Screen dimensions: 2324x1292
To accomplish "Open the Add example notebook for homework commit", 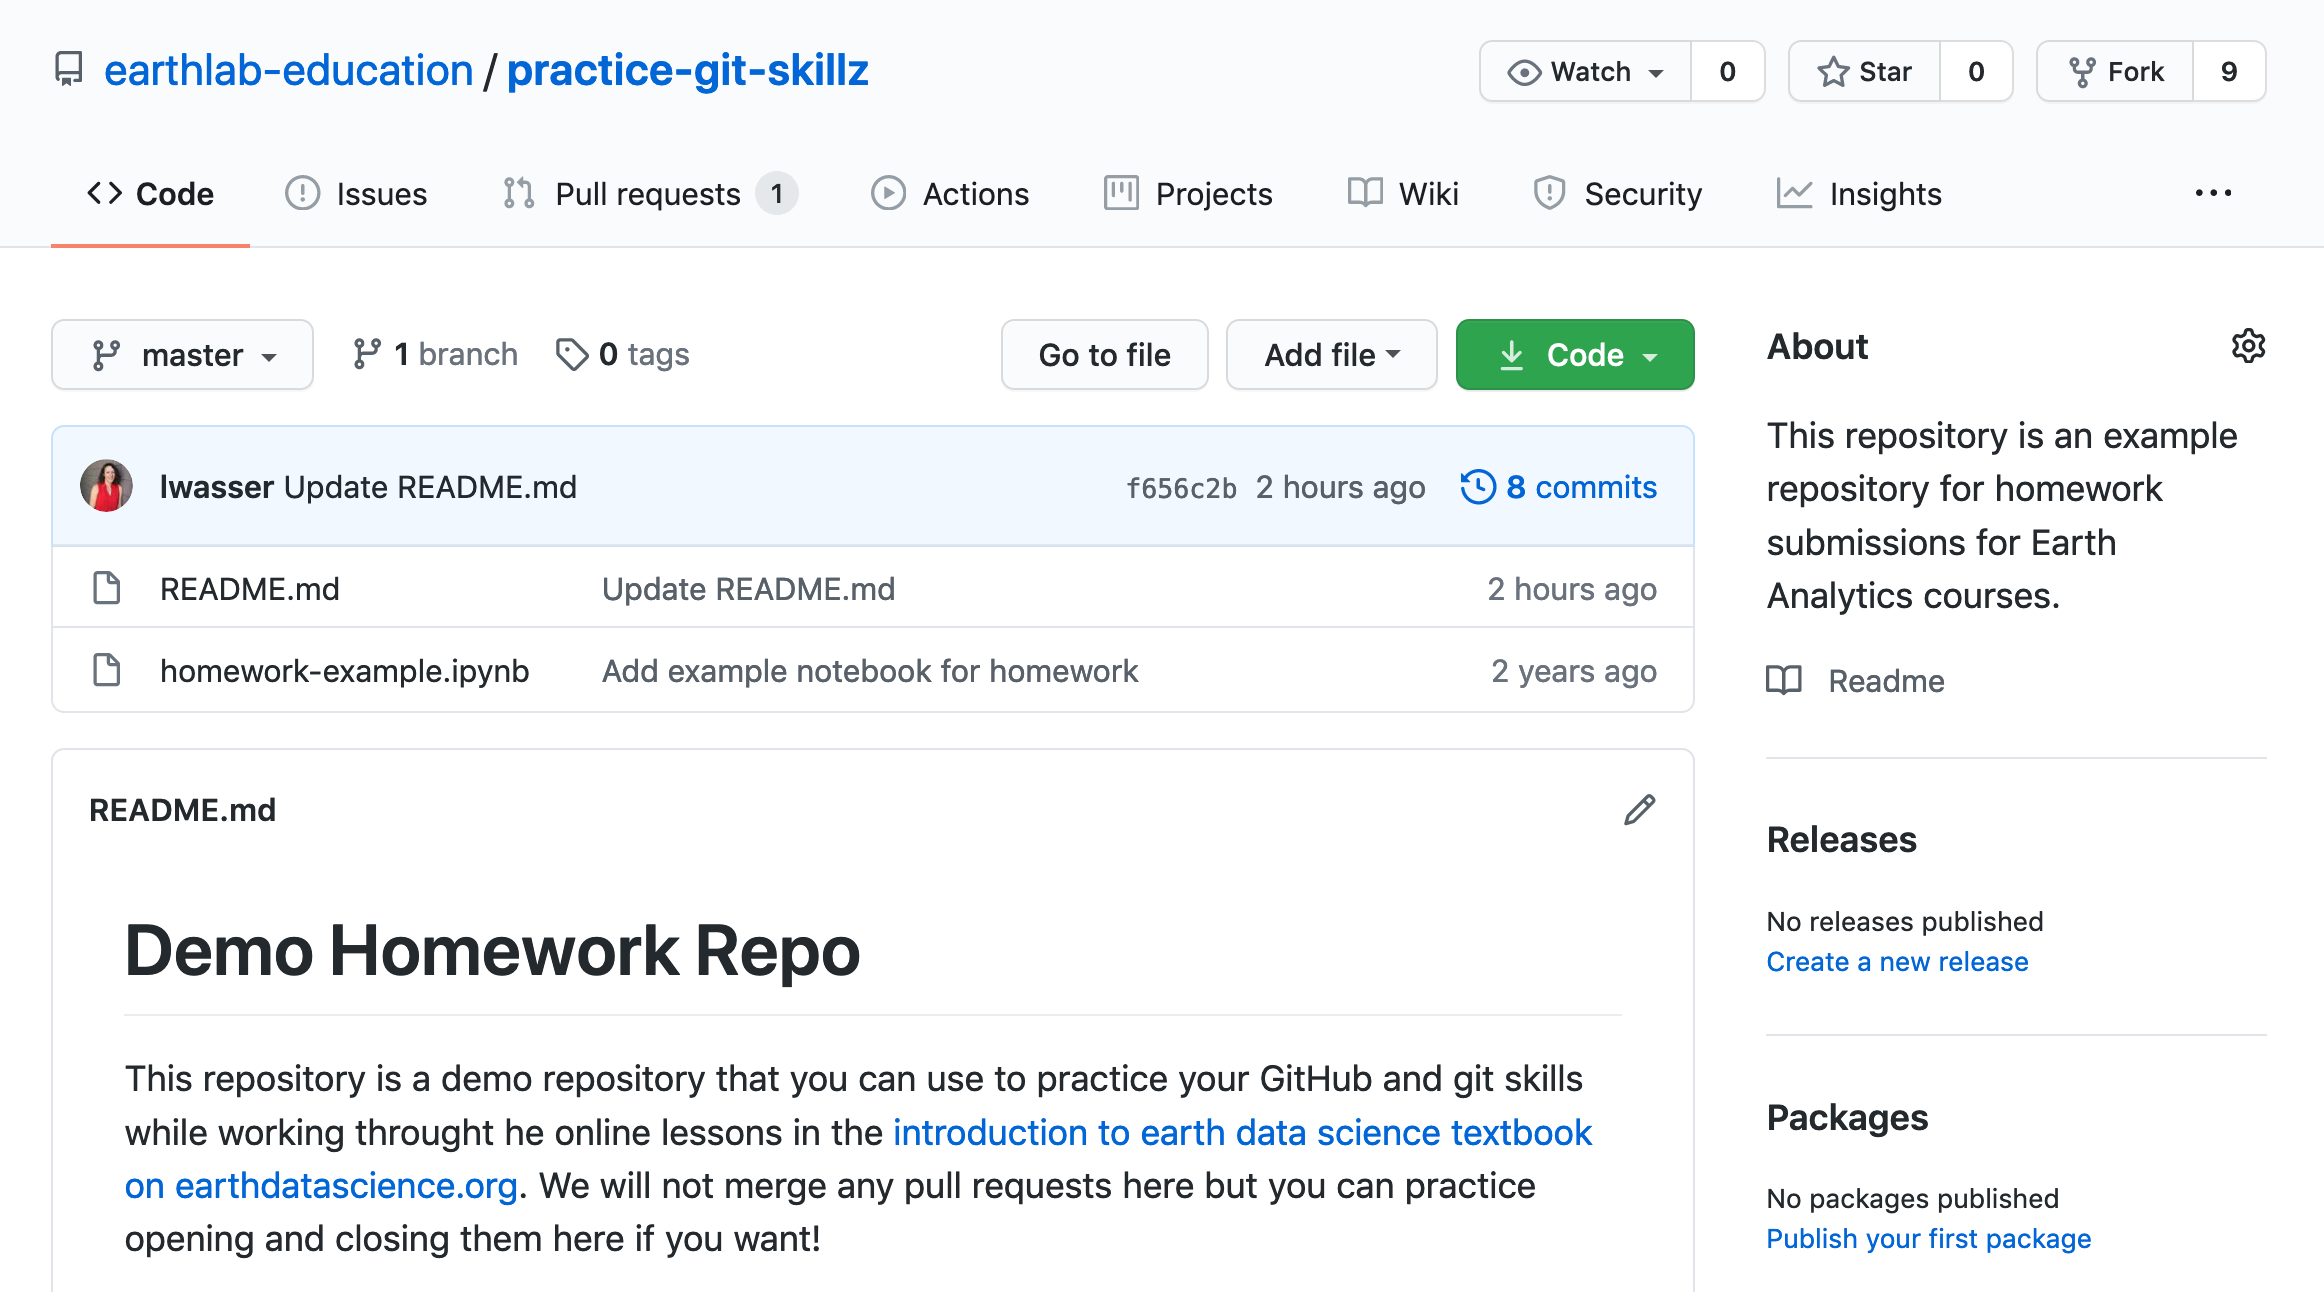I will pos(870,670).
